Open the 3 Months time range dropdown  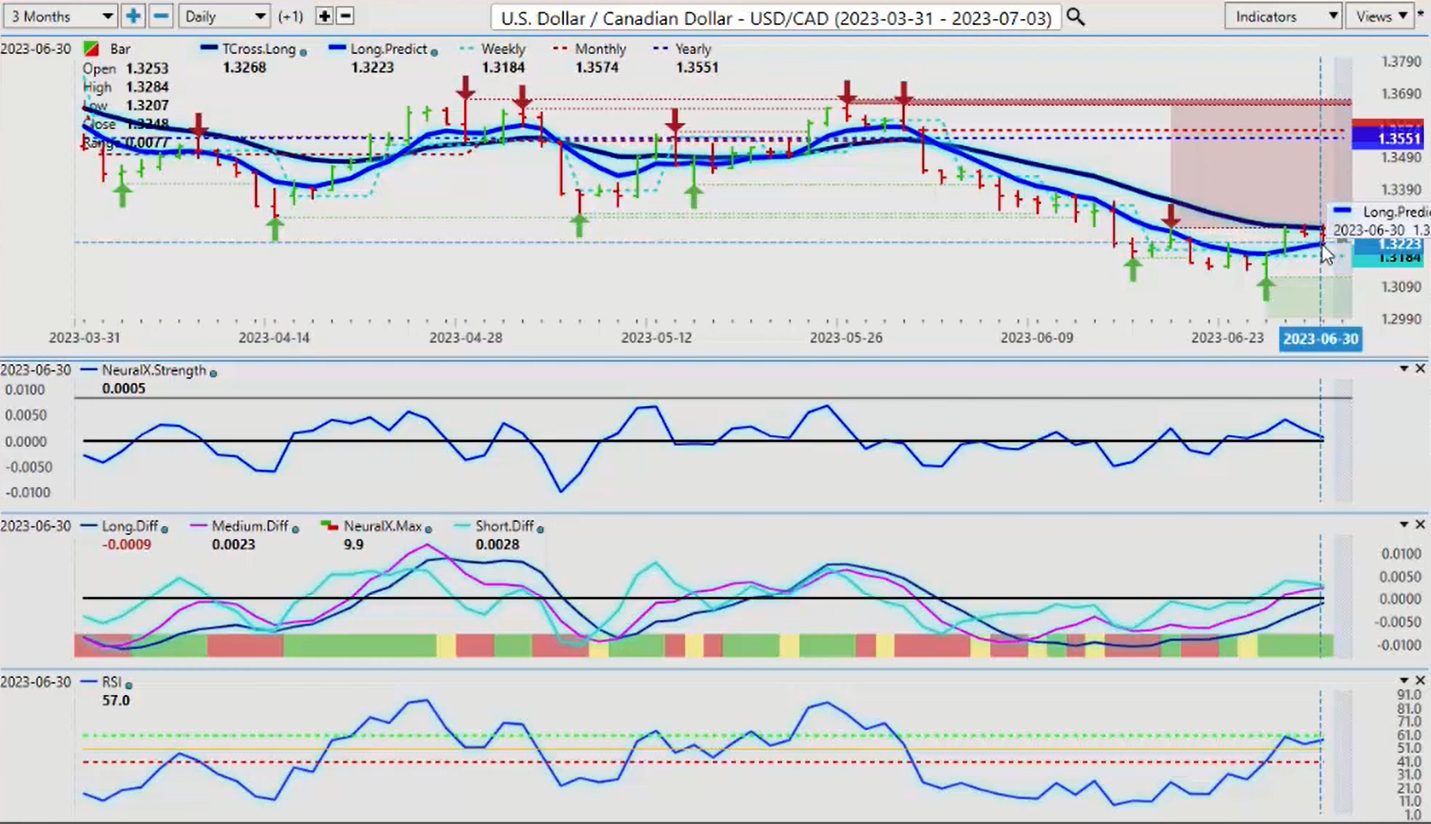tap(59, 16)
